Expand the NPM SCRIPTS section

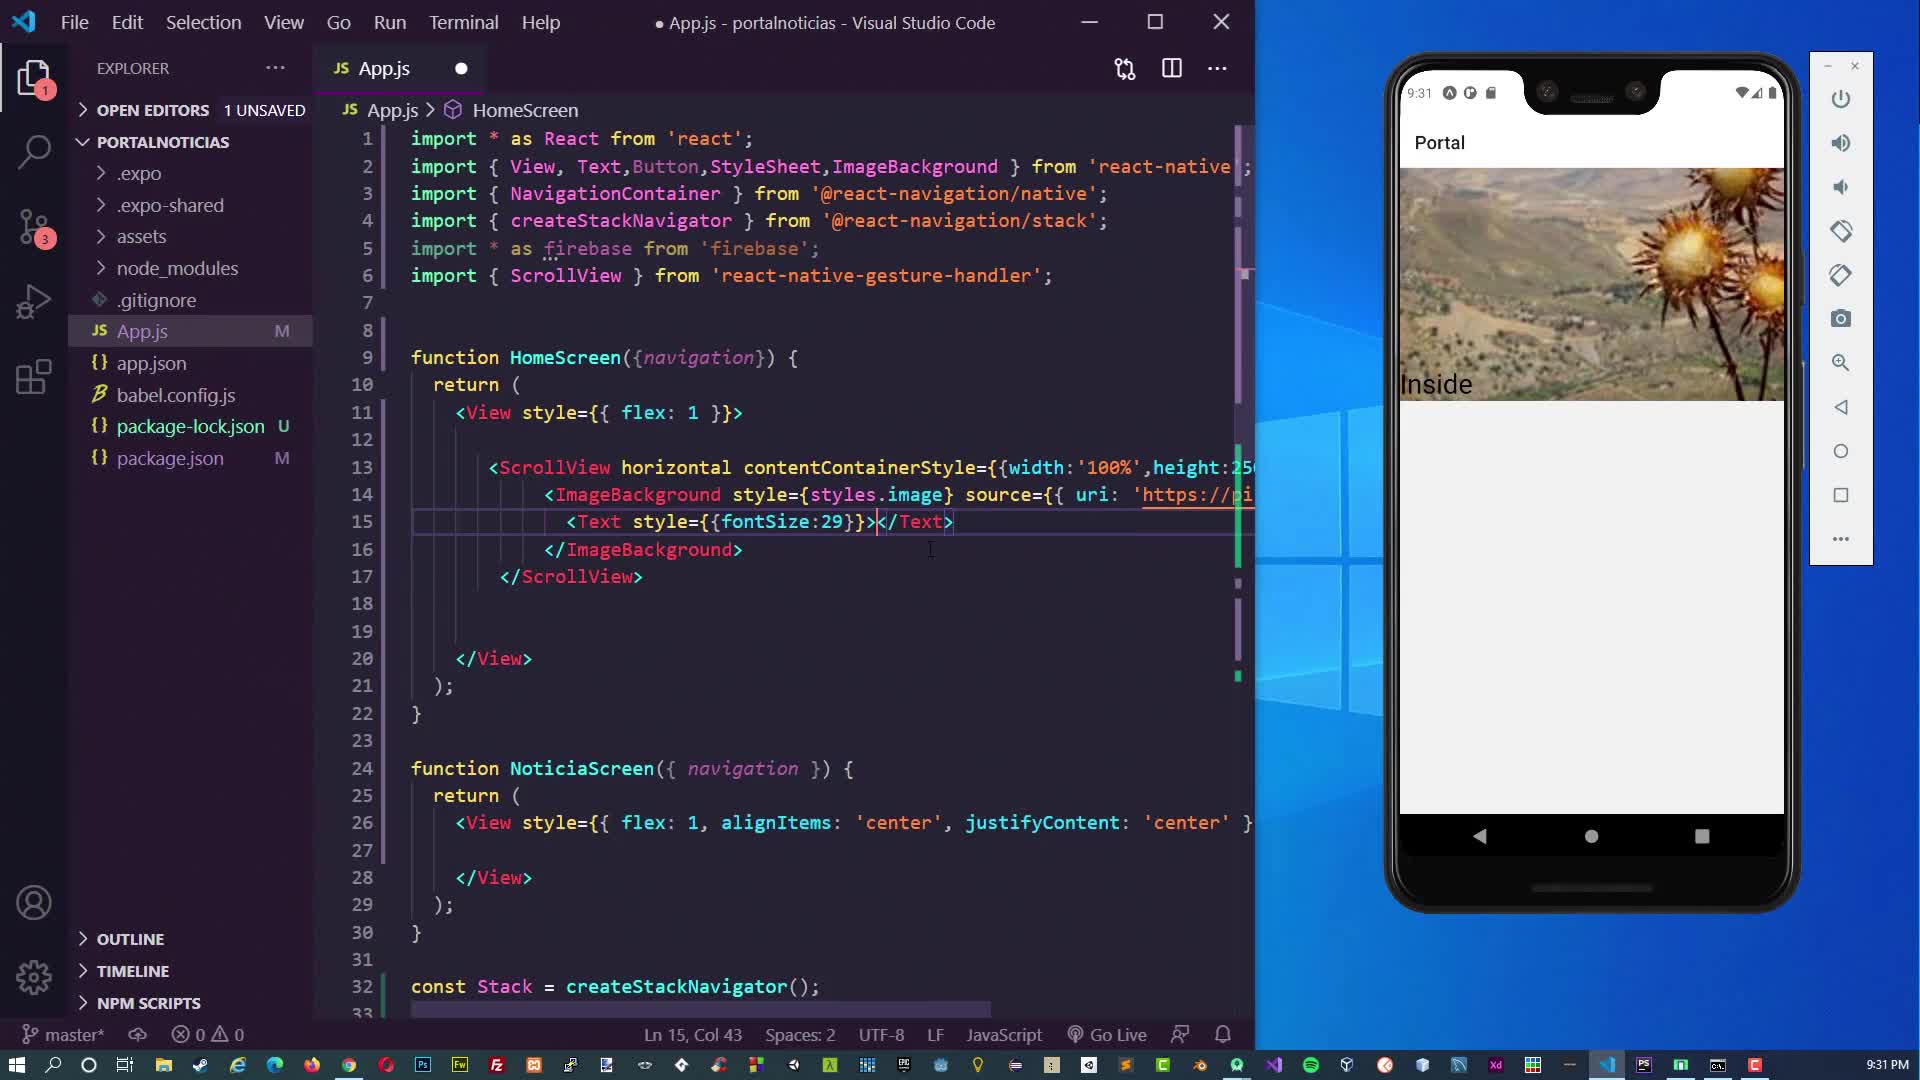tap(148, 1003)
